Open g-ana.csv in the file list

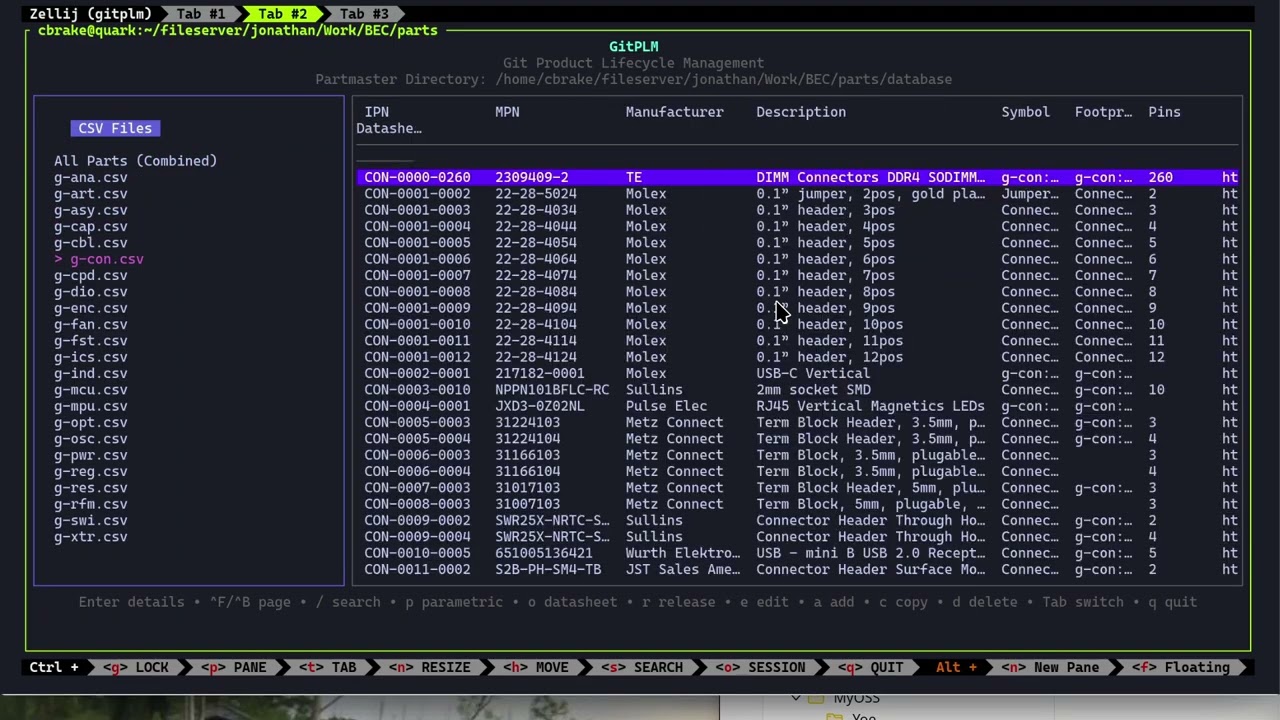(91, 177)
